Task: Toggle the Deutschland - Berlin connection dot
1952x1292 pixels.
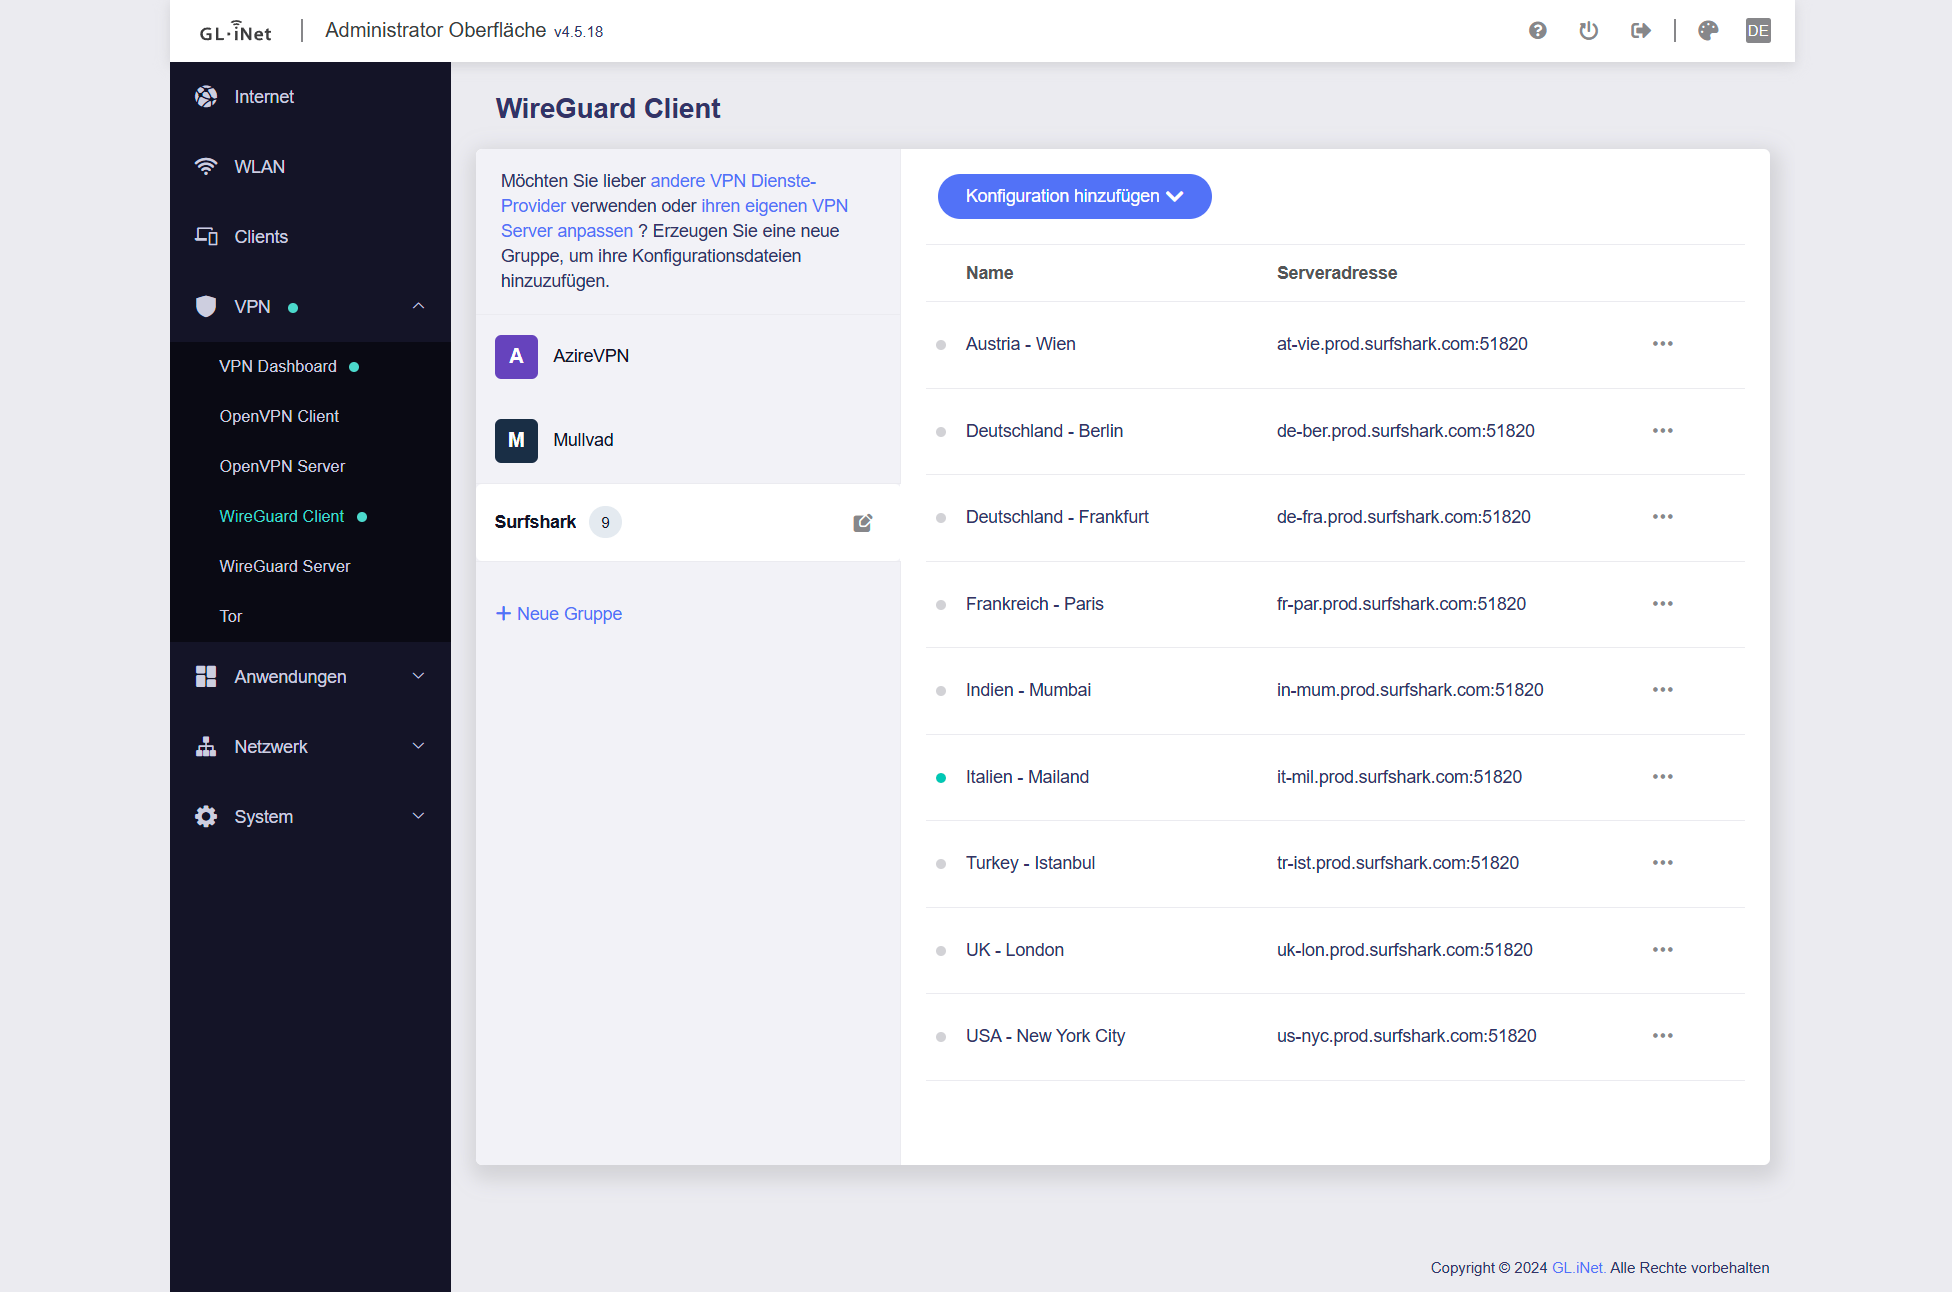Action: (x=939, y=430)
